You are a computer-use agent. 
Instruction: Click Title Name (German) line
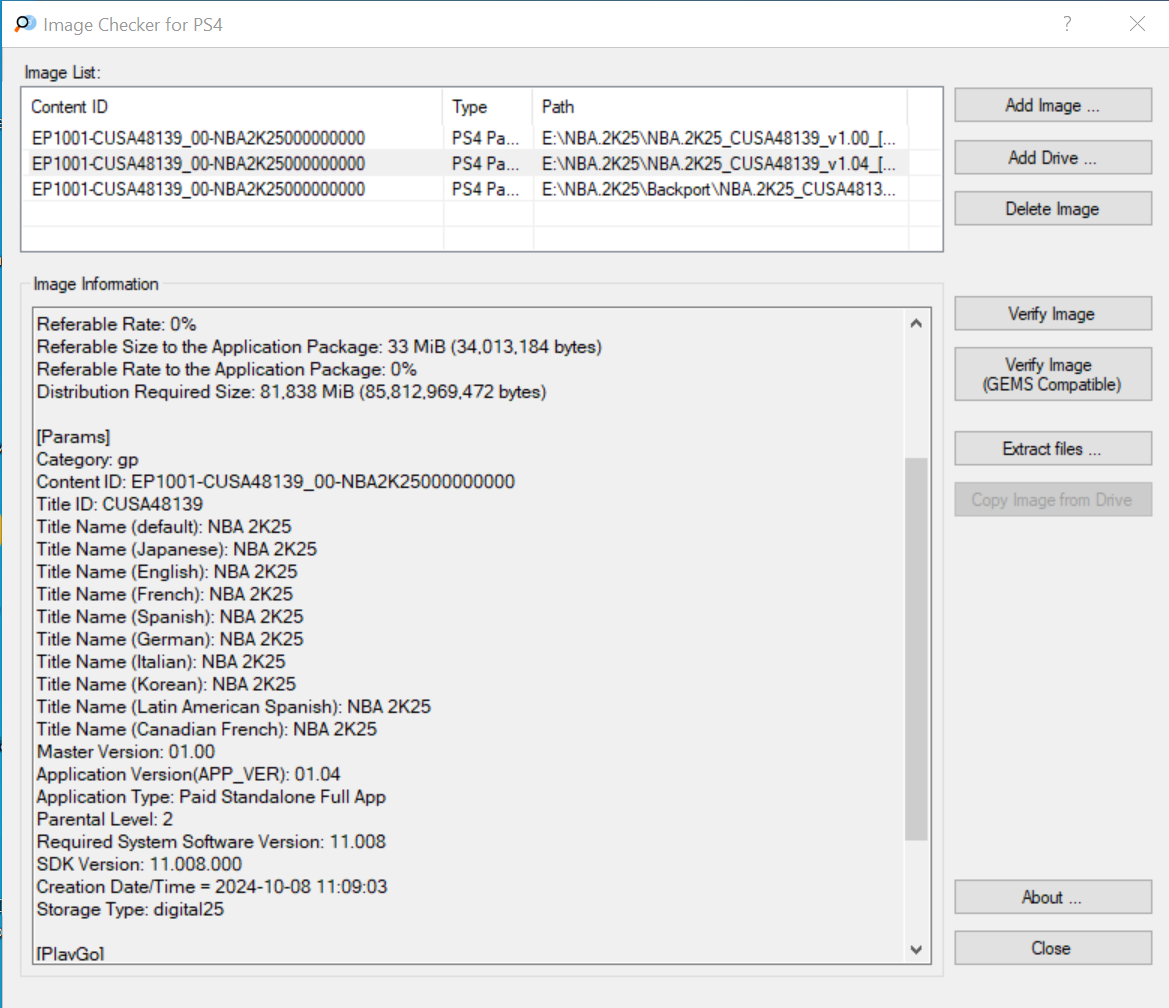[x=171, y=639]
